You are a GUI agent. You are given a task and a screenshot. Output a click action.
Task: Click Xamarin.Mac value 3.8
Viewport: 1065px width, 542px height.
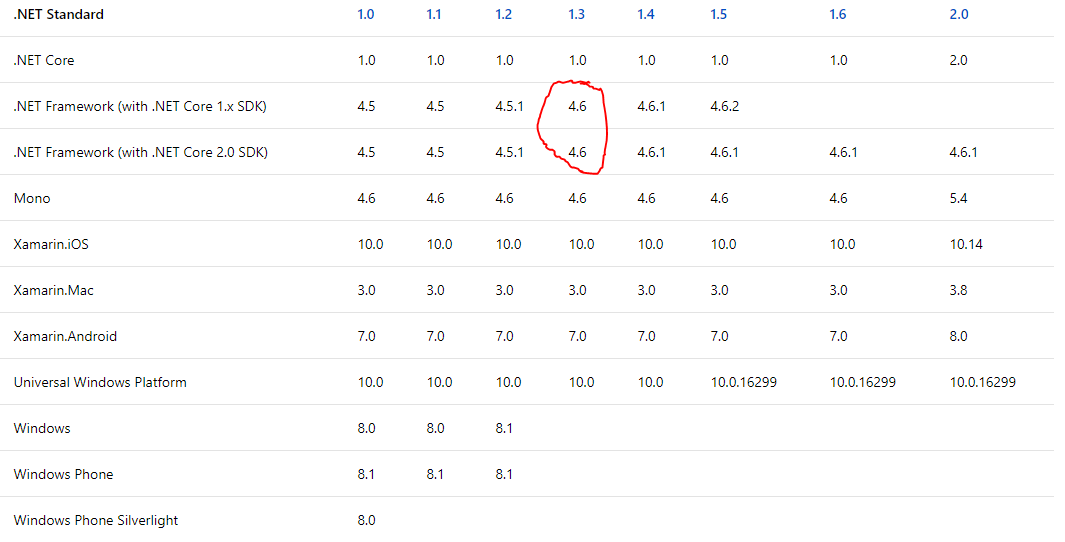click(x=958, y=291)
